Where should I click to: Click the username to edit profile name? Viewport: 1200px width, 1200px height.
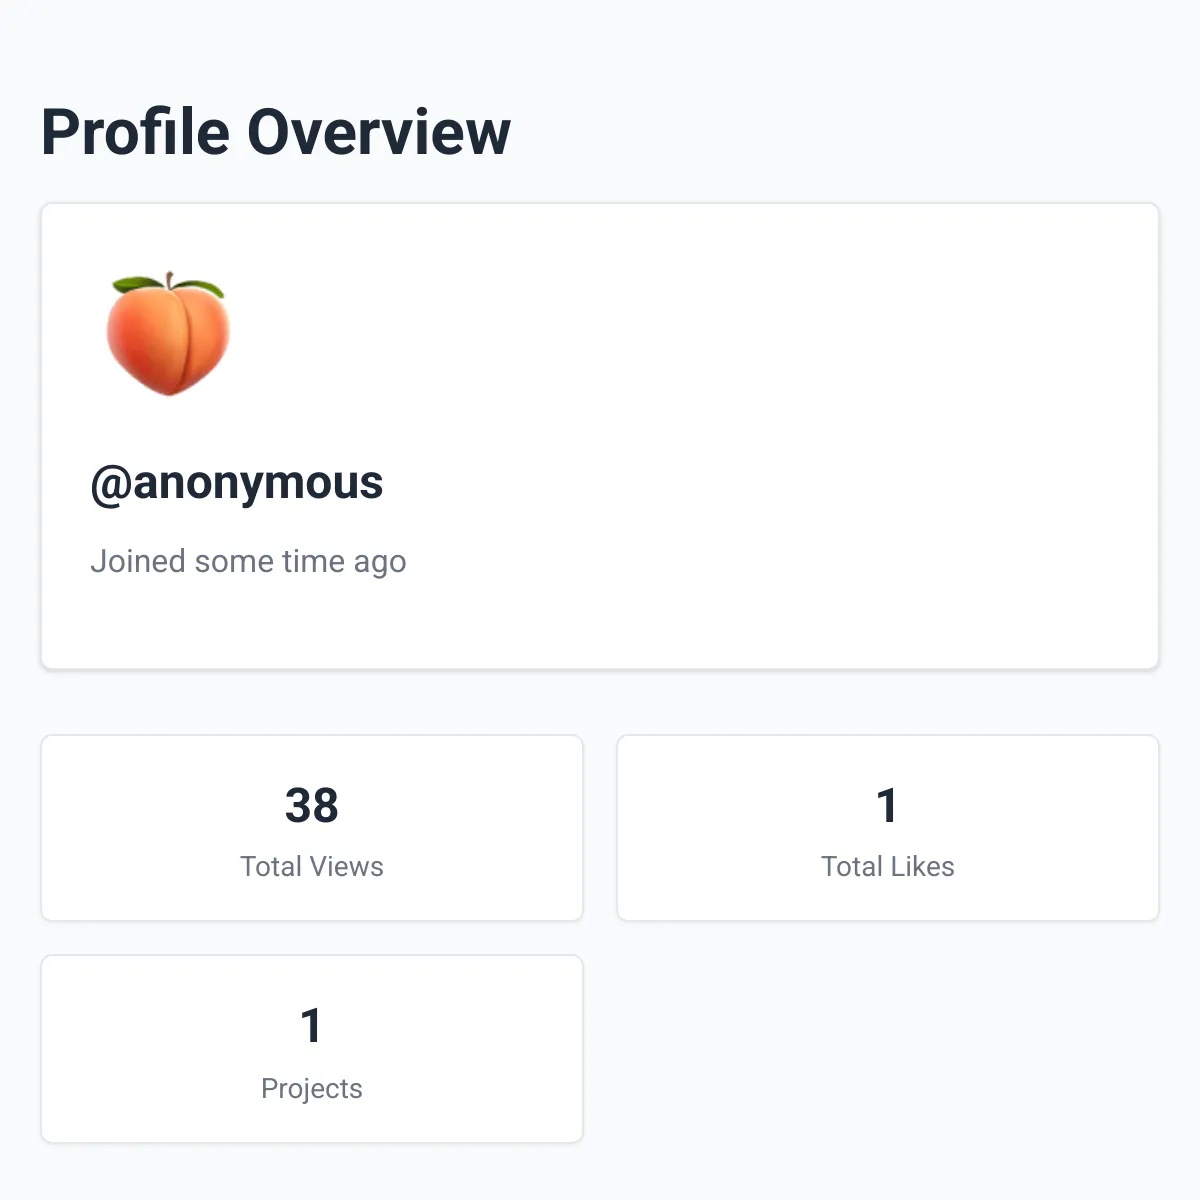click(x=237, y=482)
